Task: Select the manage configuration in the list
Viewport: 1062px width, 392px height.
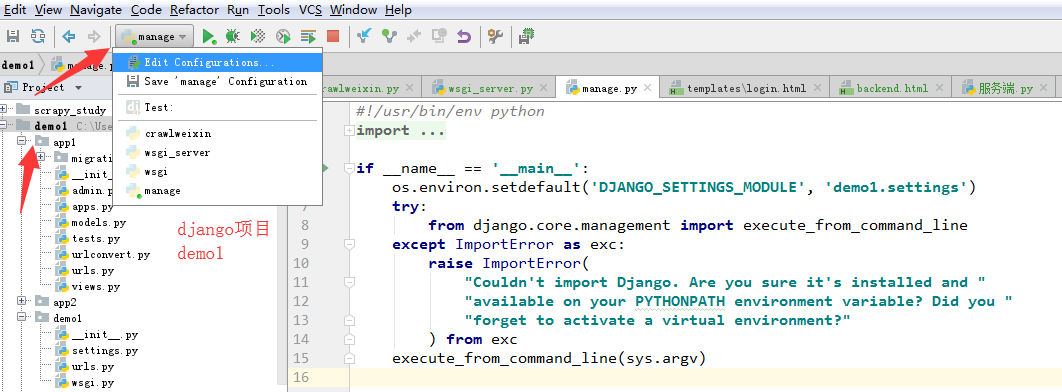Action: pos(218,191)
